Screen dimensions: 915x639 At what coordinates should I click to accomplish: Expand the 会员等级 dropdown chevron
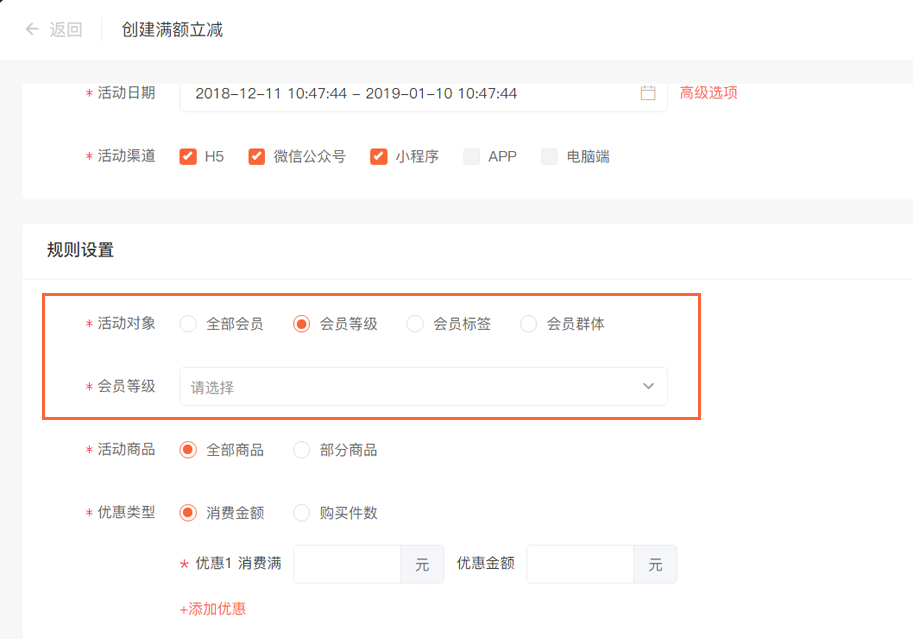pyautogui.click(x=648, y=386)
